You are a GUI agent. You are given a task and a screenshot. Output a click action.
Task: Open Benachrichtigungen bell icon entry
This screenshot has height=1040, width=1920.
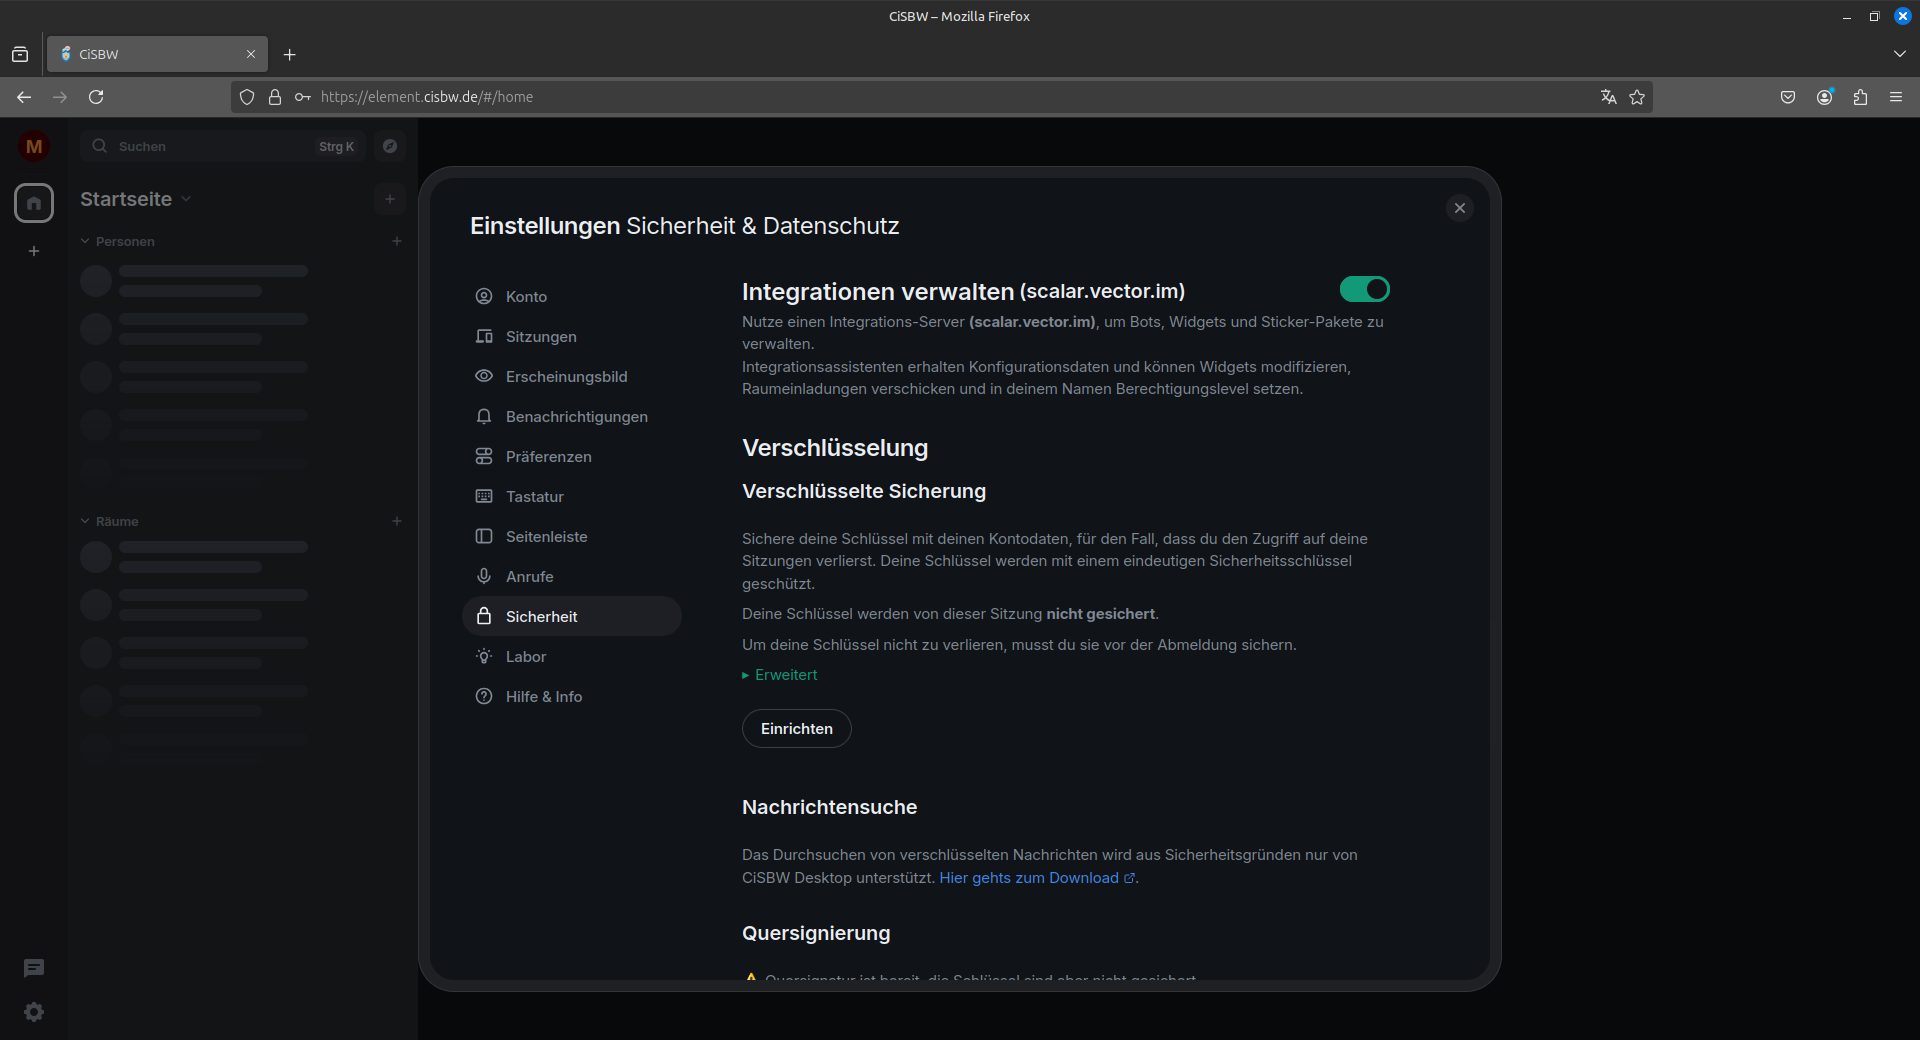point(576,417)
